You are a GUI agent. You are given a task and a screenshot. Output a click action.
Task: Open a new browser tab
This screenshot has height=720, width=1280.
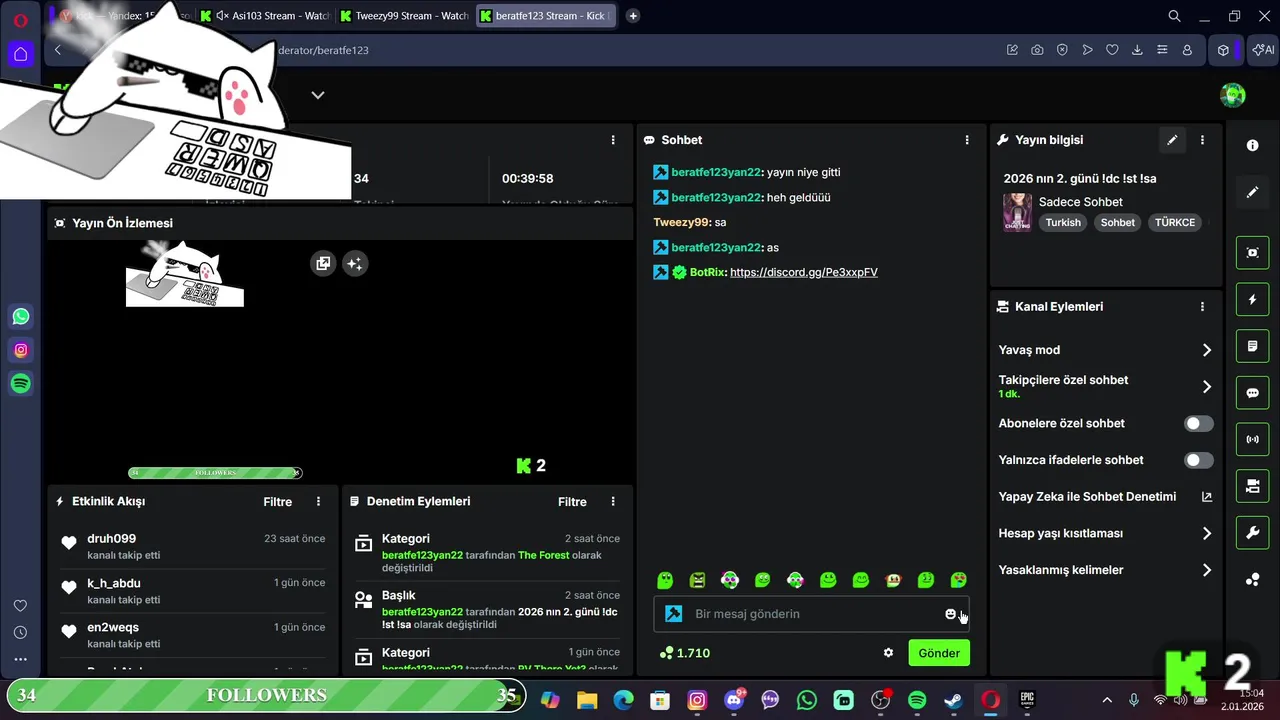click(633, 16)
